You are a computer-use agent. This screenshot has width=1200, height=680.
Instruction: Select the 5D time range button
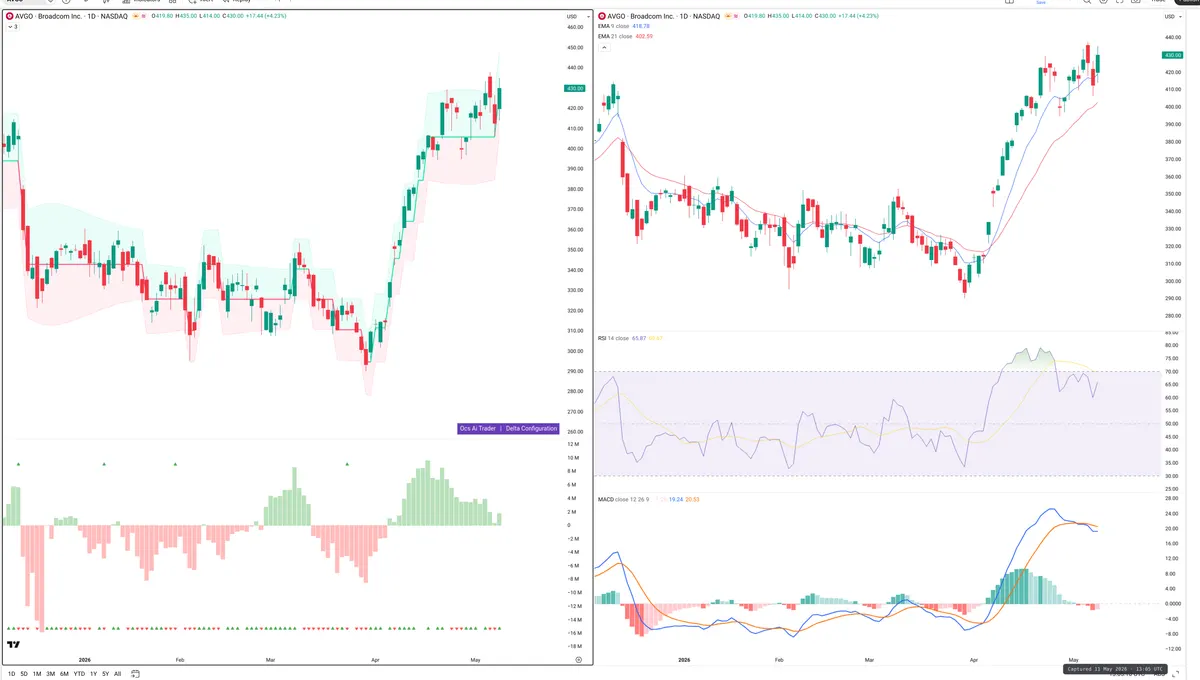(24, 673)
